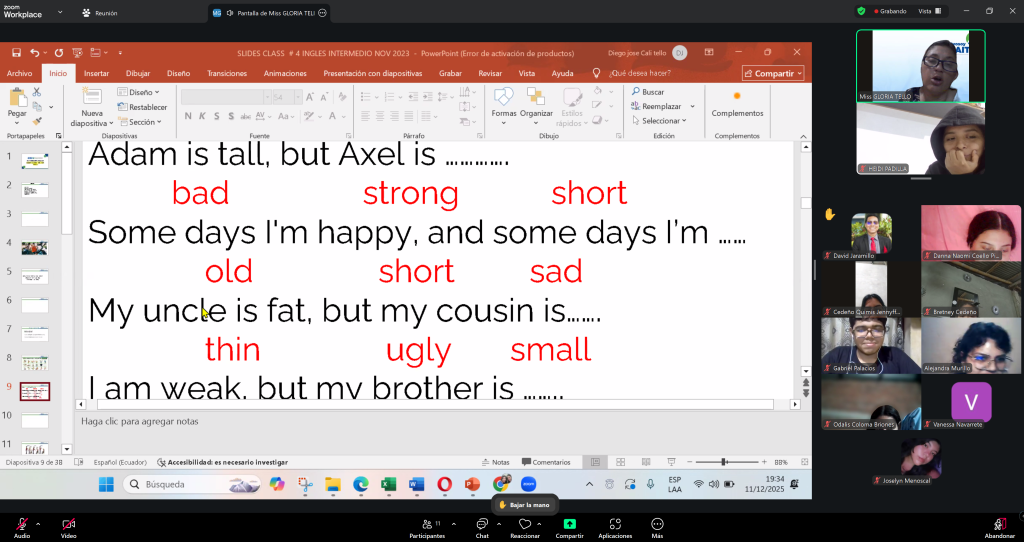The image size is (1024, 542).
Task: Open the Vista view dropdown
Action: [x=929, y=11]
